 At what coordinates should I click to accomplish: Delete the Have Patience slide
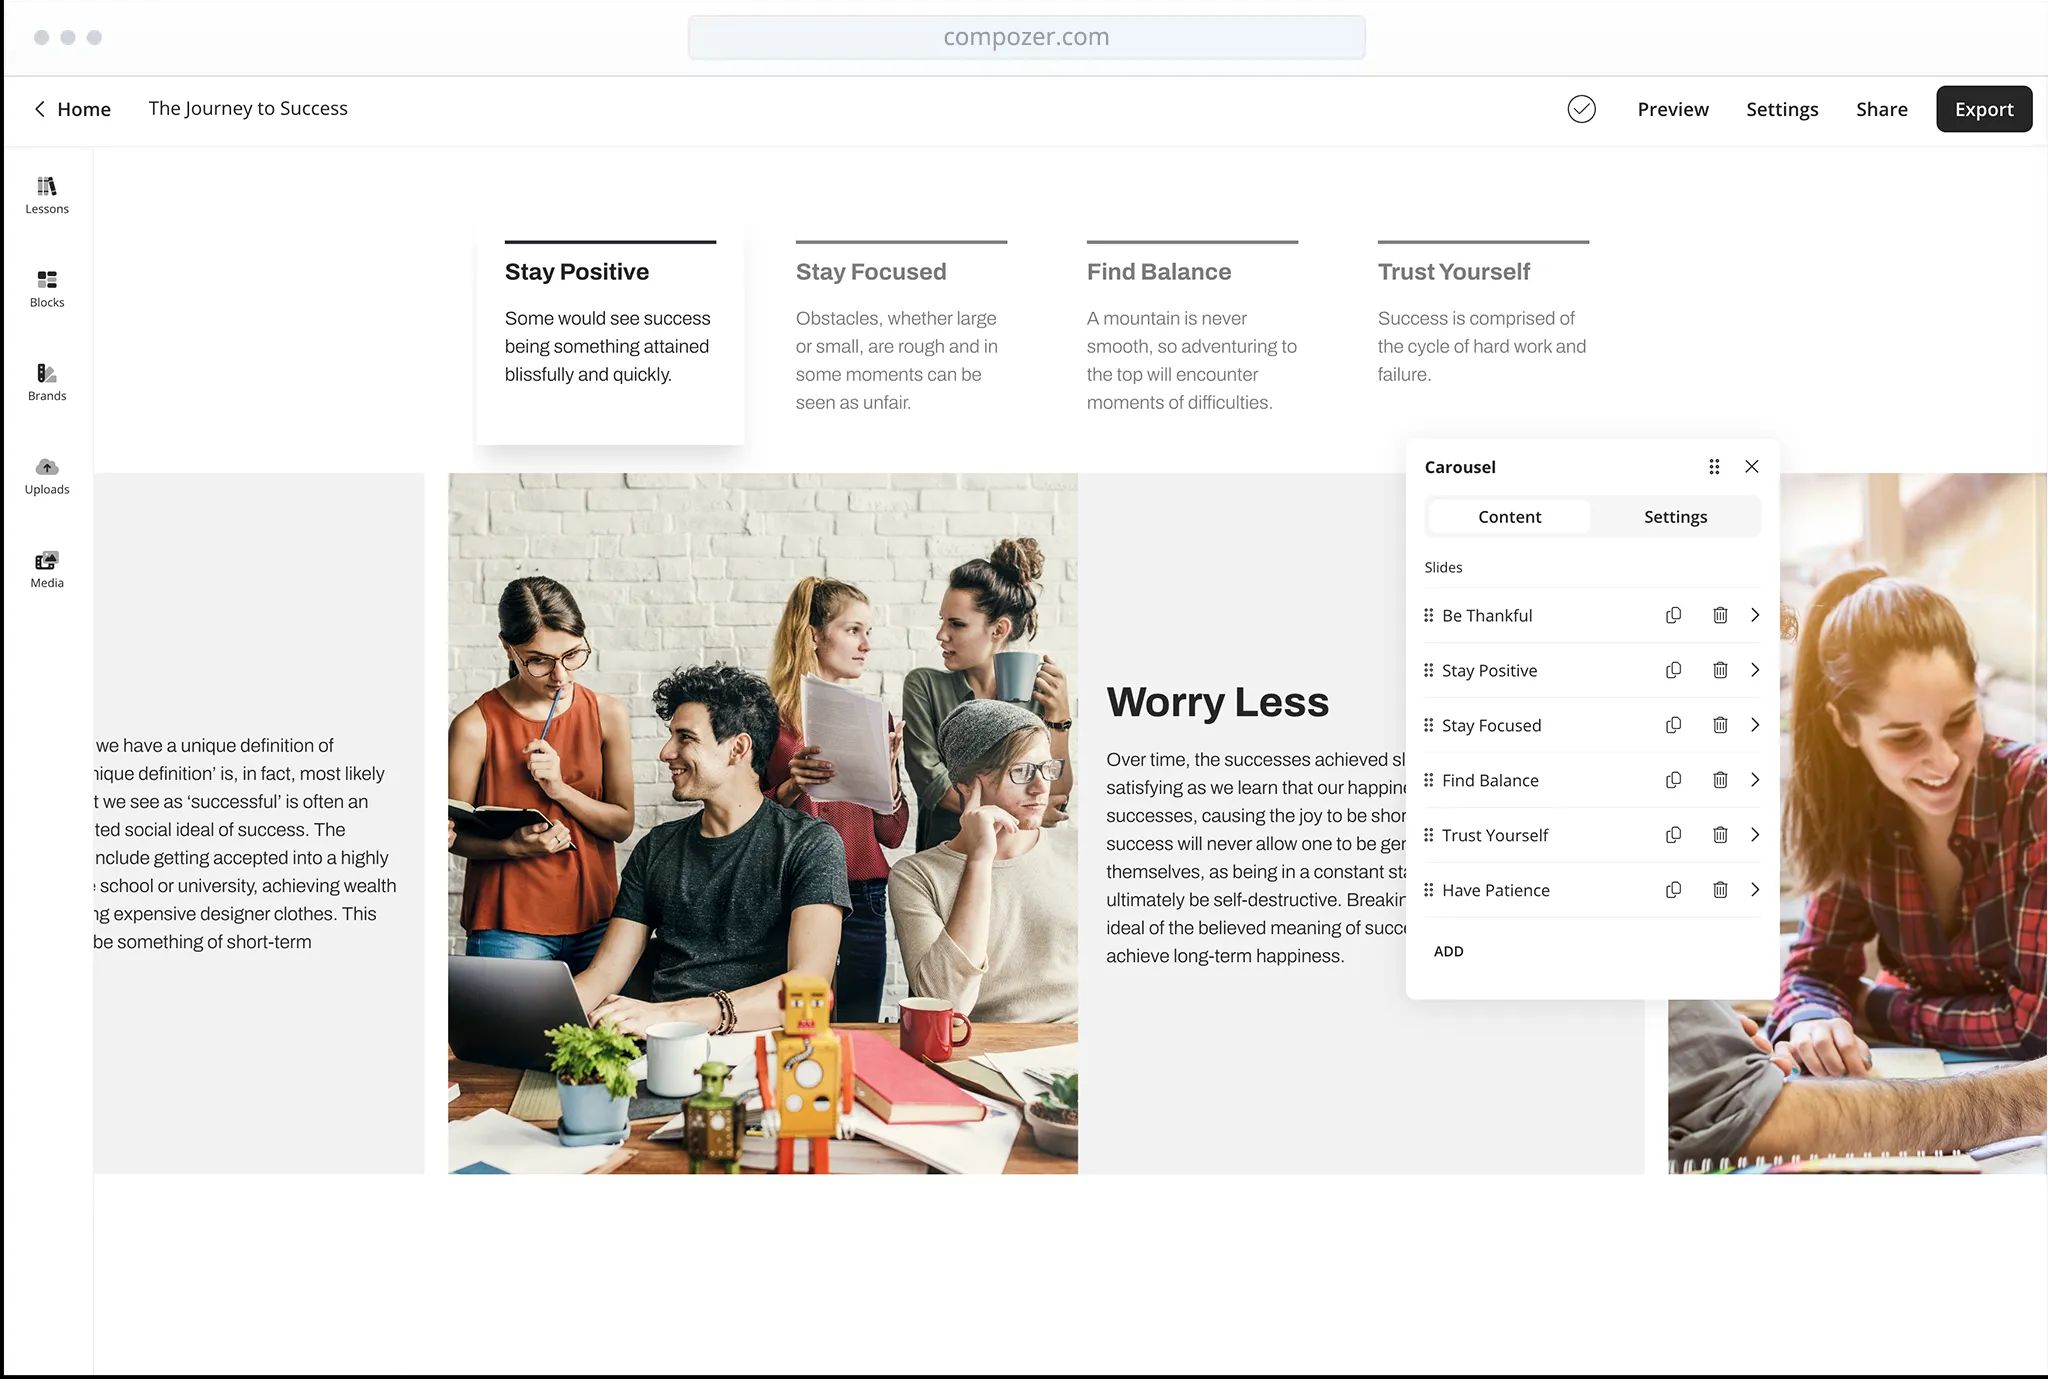tap(1720, 889)
